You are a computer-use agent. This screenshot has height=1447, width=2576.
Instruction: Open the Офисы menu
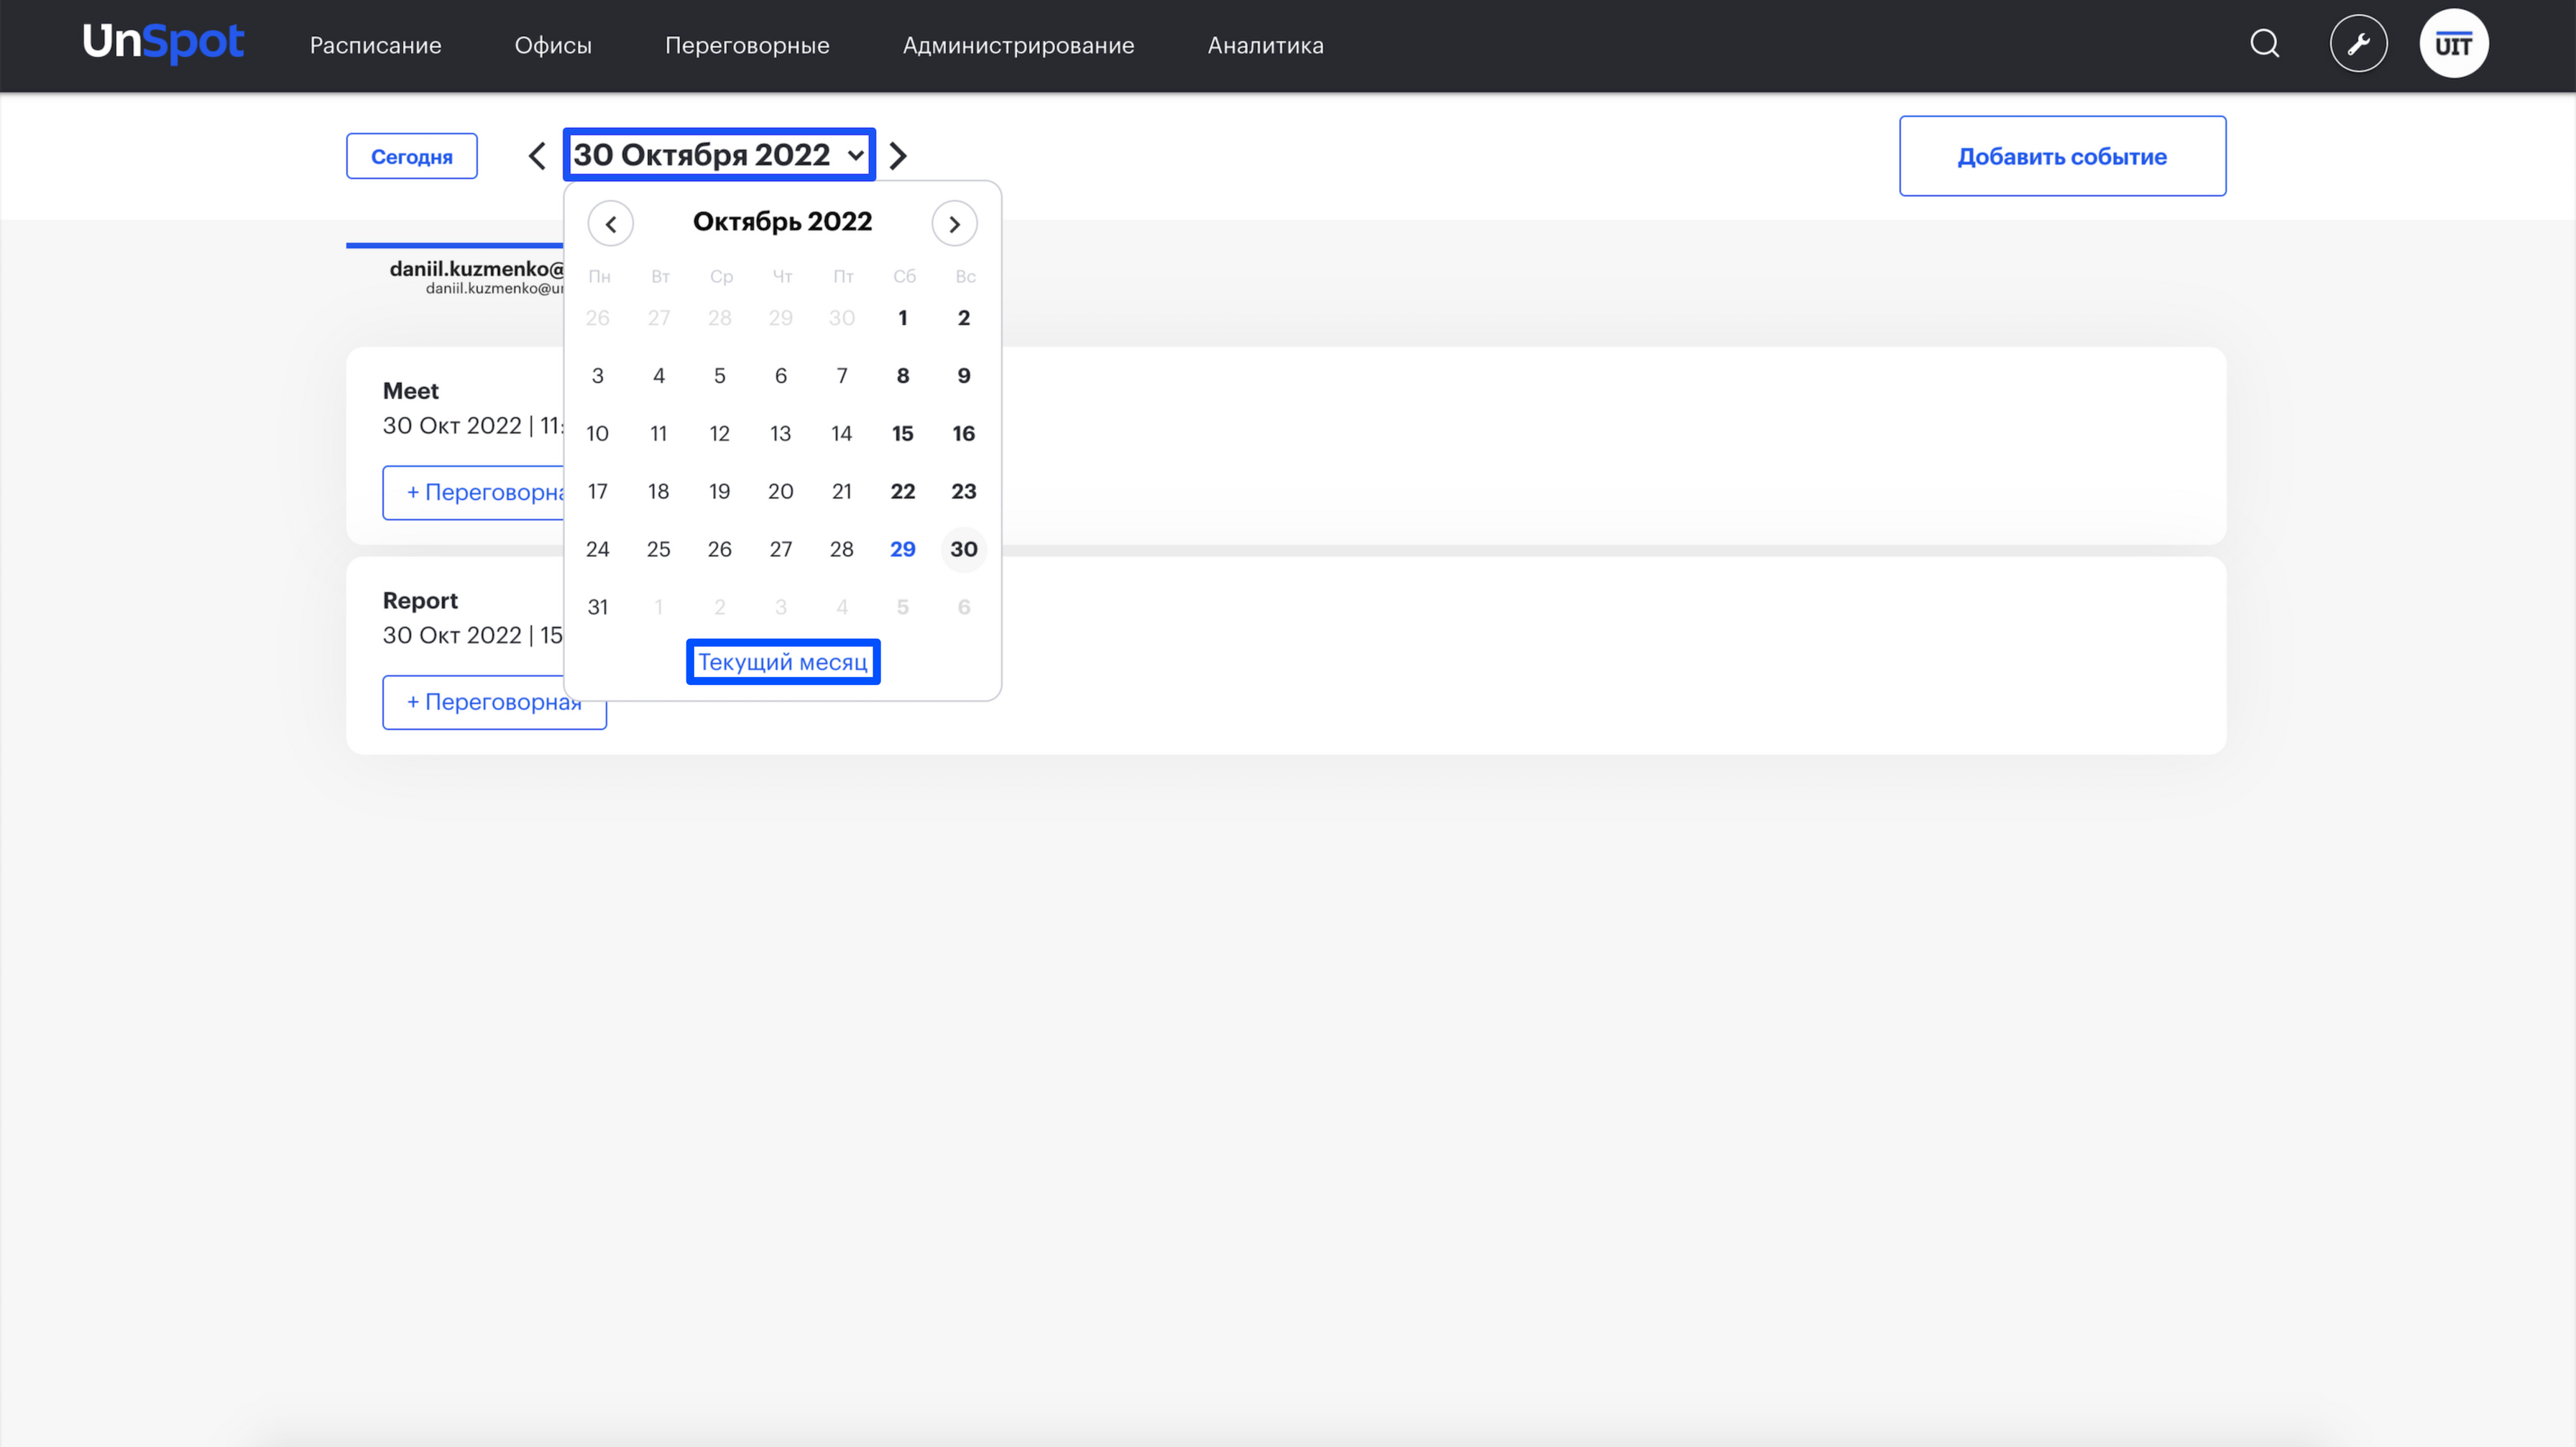click(553, 45)
